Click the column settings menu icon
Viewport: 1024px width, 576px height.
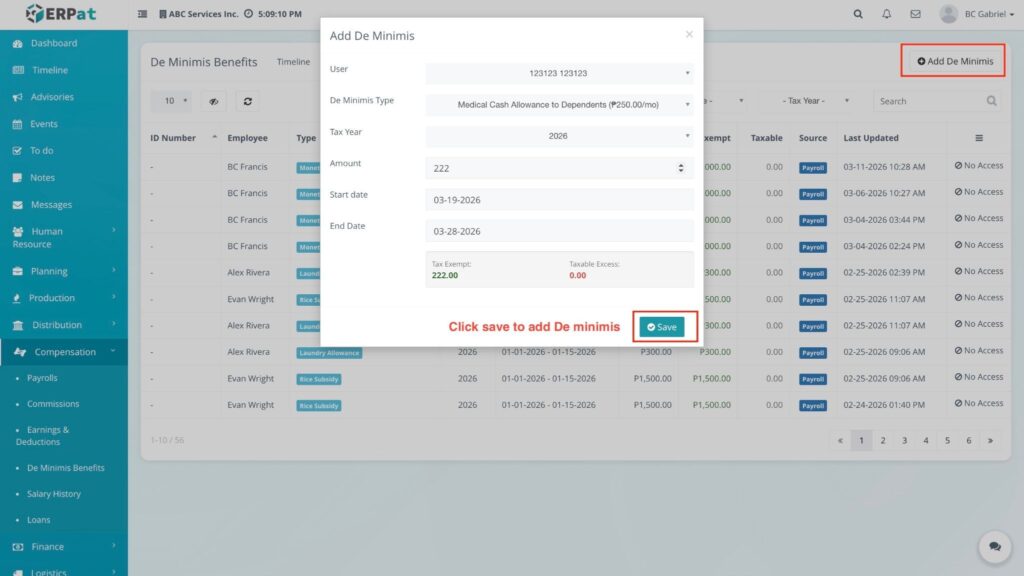tap(978, 138)
